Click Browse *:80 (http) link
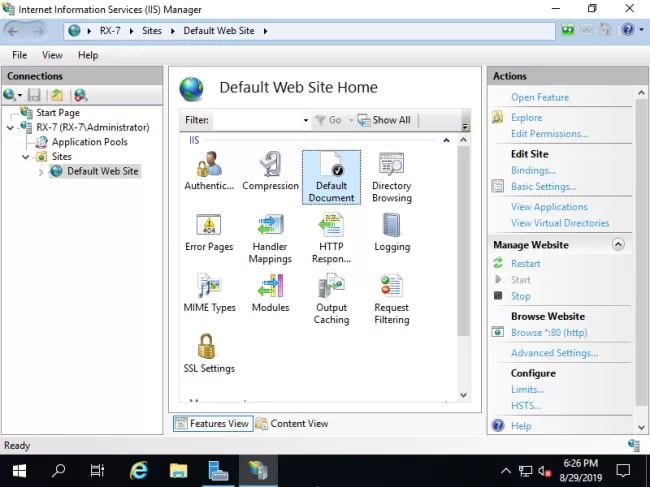Screen dimensions: 650x487 point(549,332)
